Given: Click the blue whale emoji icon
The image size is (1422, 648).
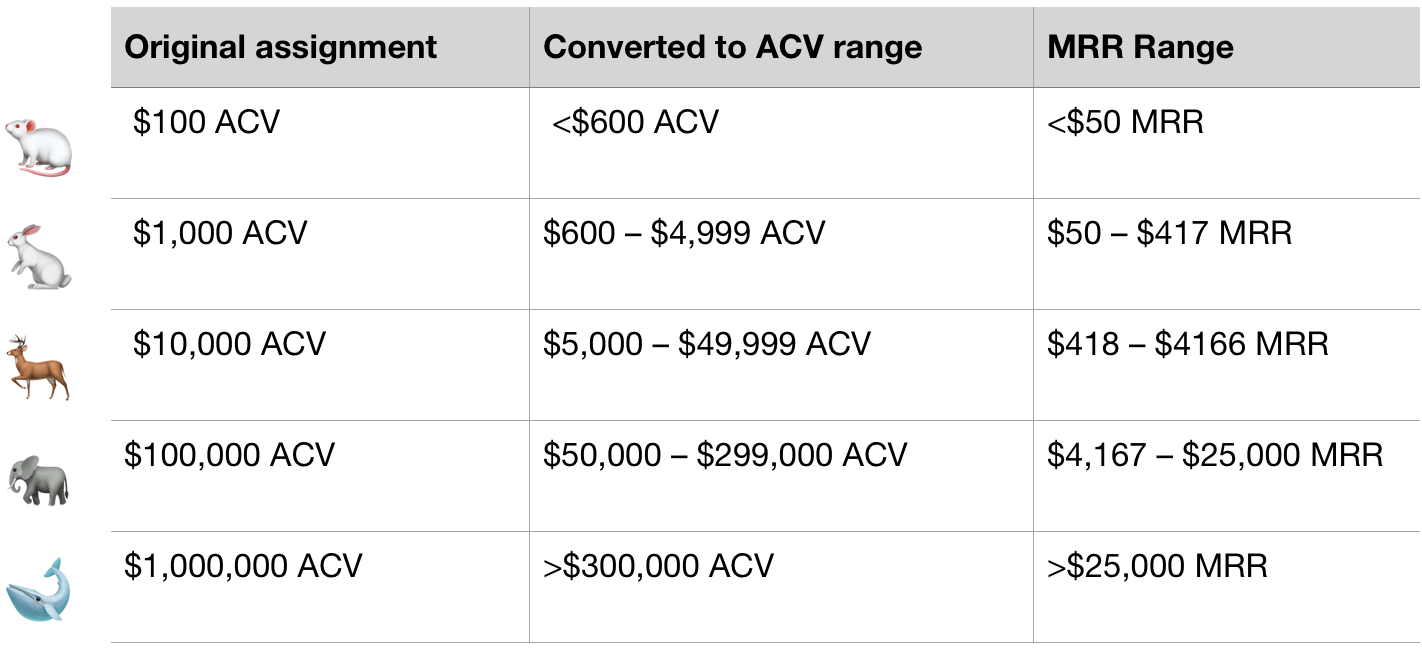Looking at the screenshot, I should coord(39,591).
